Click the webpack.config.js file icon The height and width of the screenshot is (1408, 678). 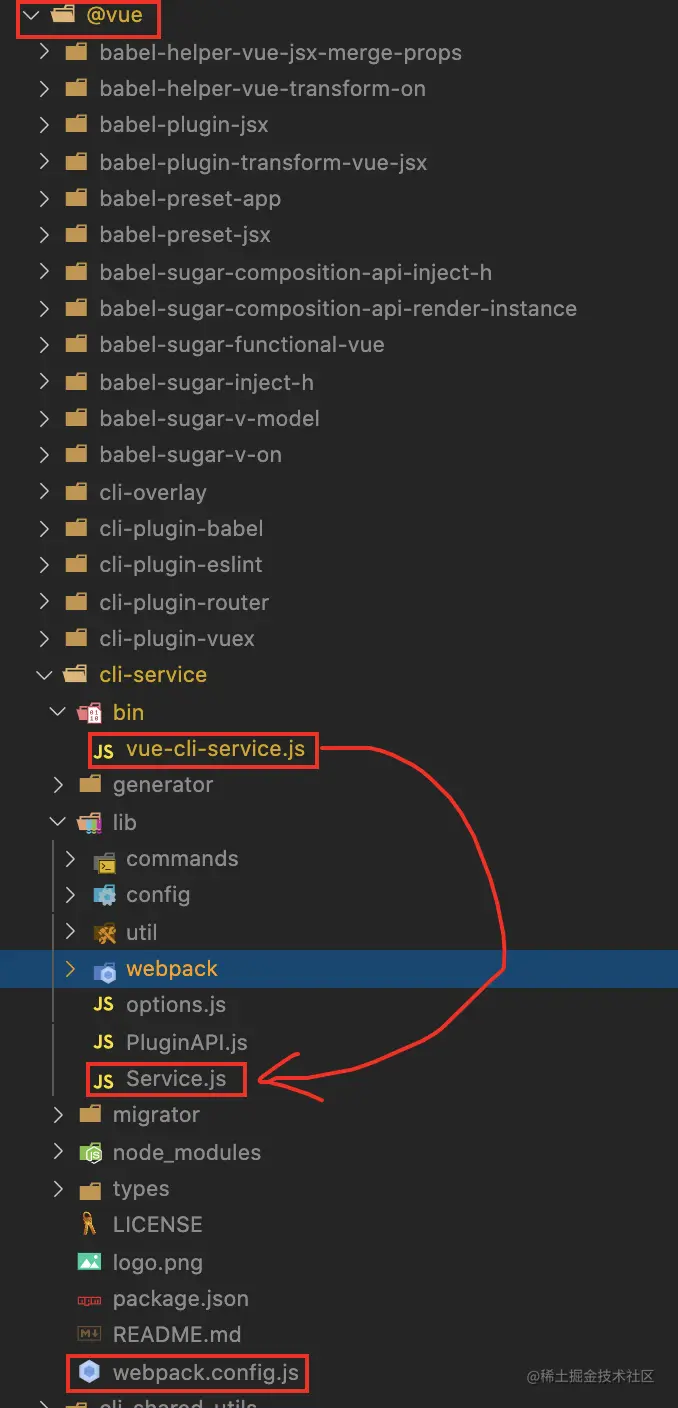click(x=90, y=1373)
